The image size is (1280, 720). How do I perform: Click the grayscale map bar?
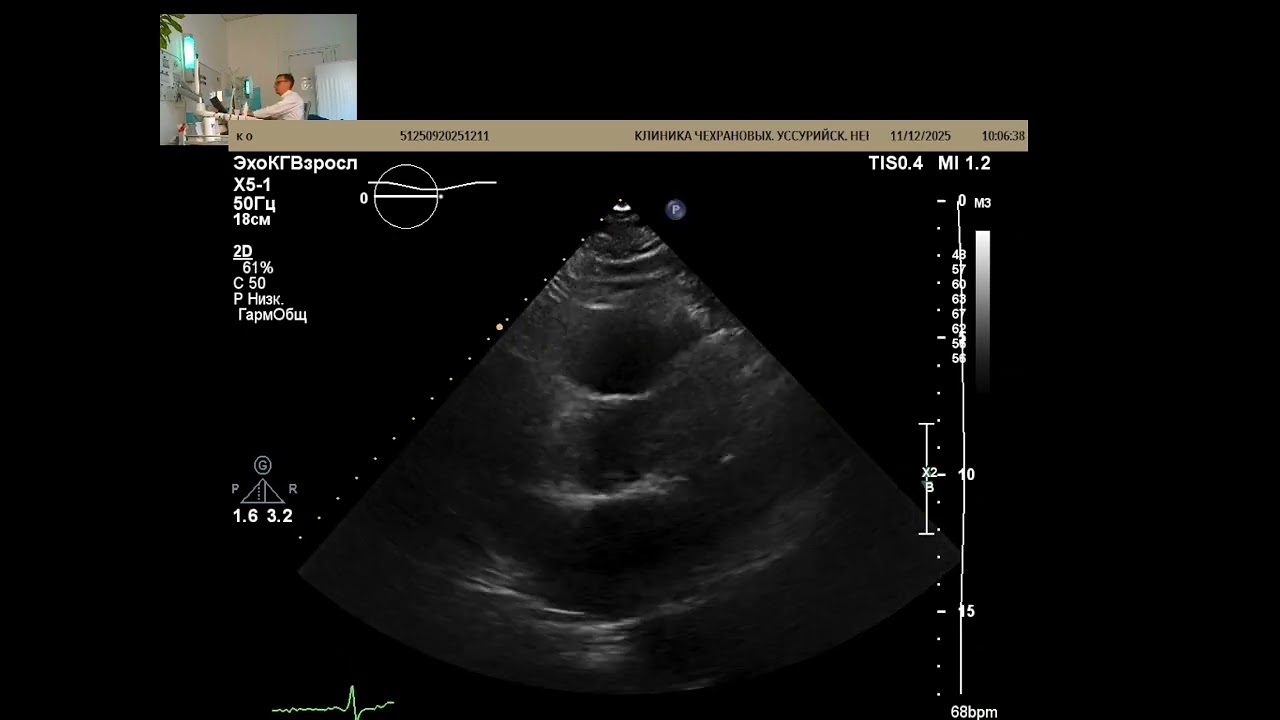coord(983,310)
